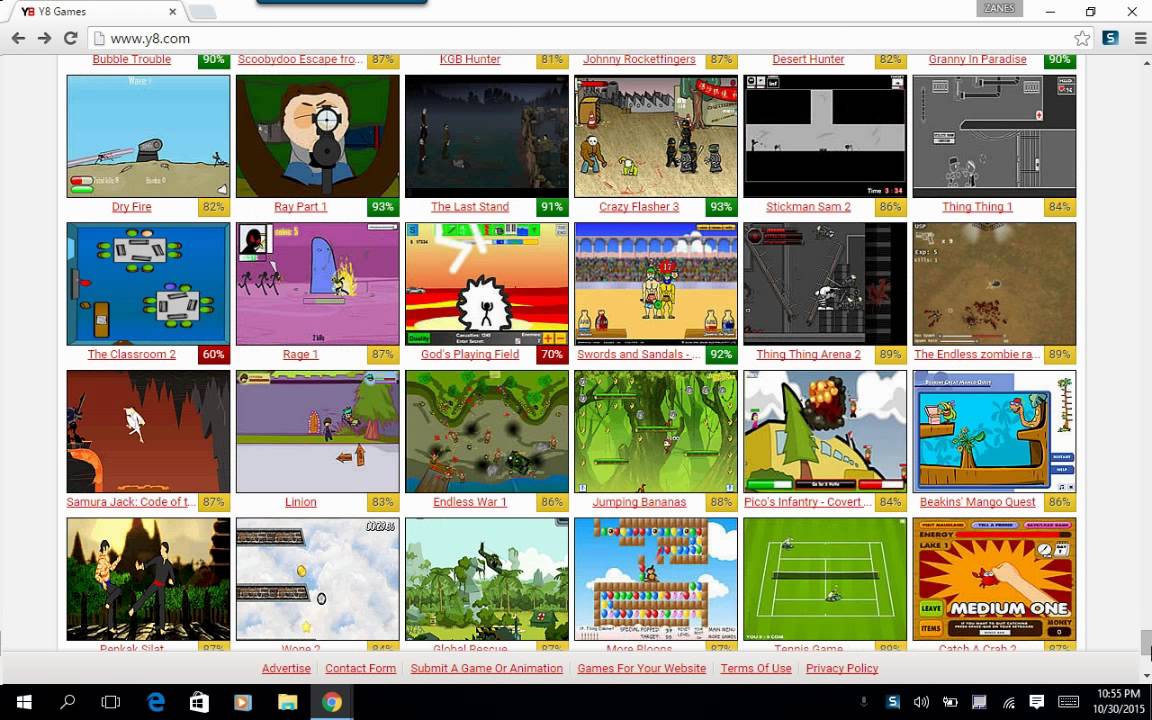
Task: Open God's Playing Field link
Action: (x=470, y=354)
